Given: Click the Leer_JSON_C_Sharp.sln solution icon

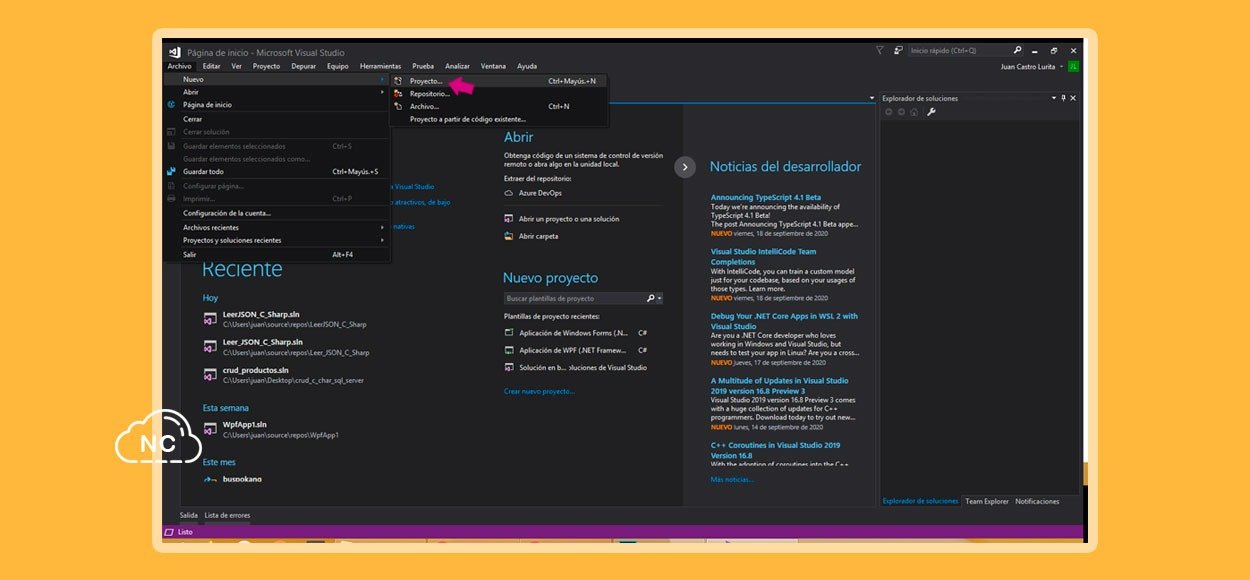Looking at the screenshot, I should coord(210,346).
